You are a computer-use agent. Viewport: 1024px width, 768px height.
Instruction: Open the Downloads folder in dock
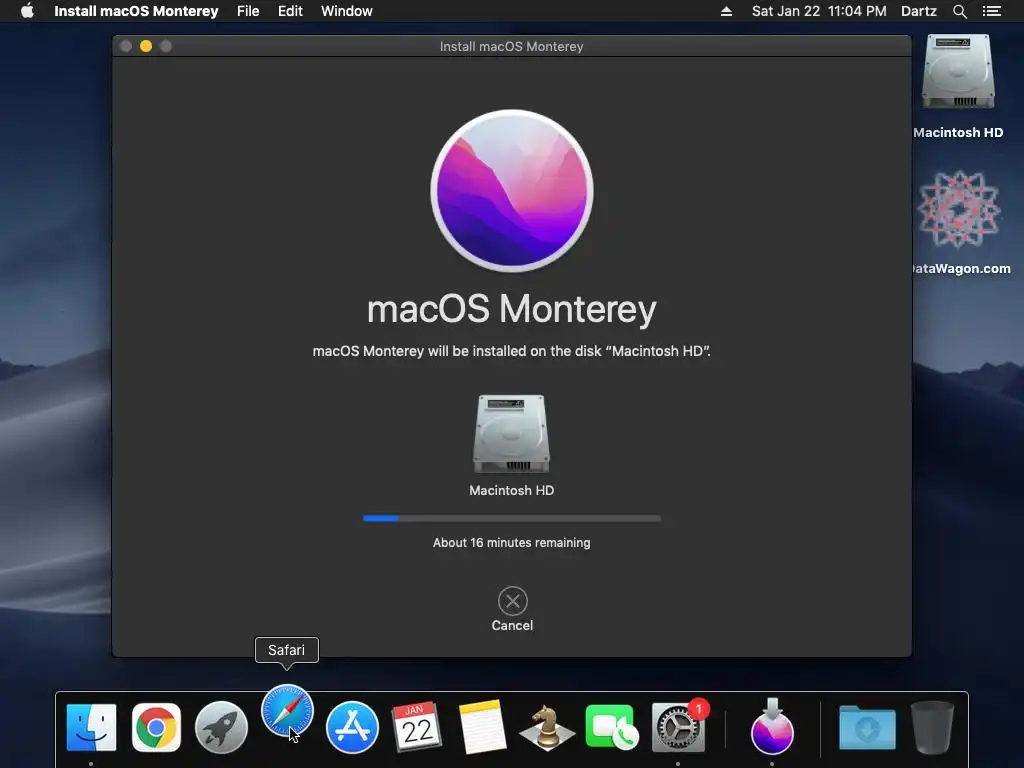tap(867, 727)
